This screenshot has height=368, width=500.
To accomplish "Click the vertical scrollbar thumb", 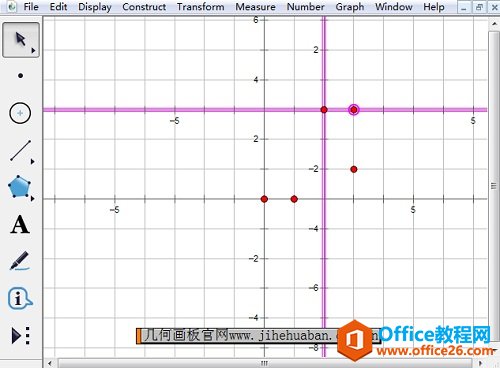I will [494, 186].
